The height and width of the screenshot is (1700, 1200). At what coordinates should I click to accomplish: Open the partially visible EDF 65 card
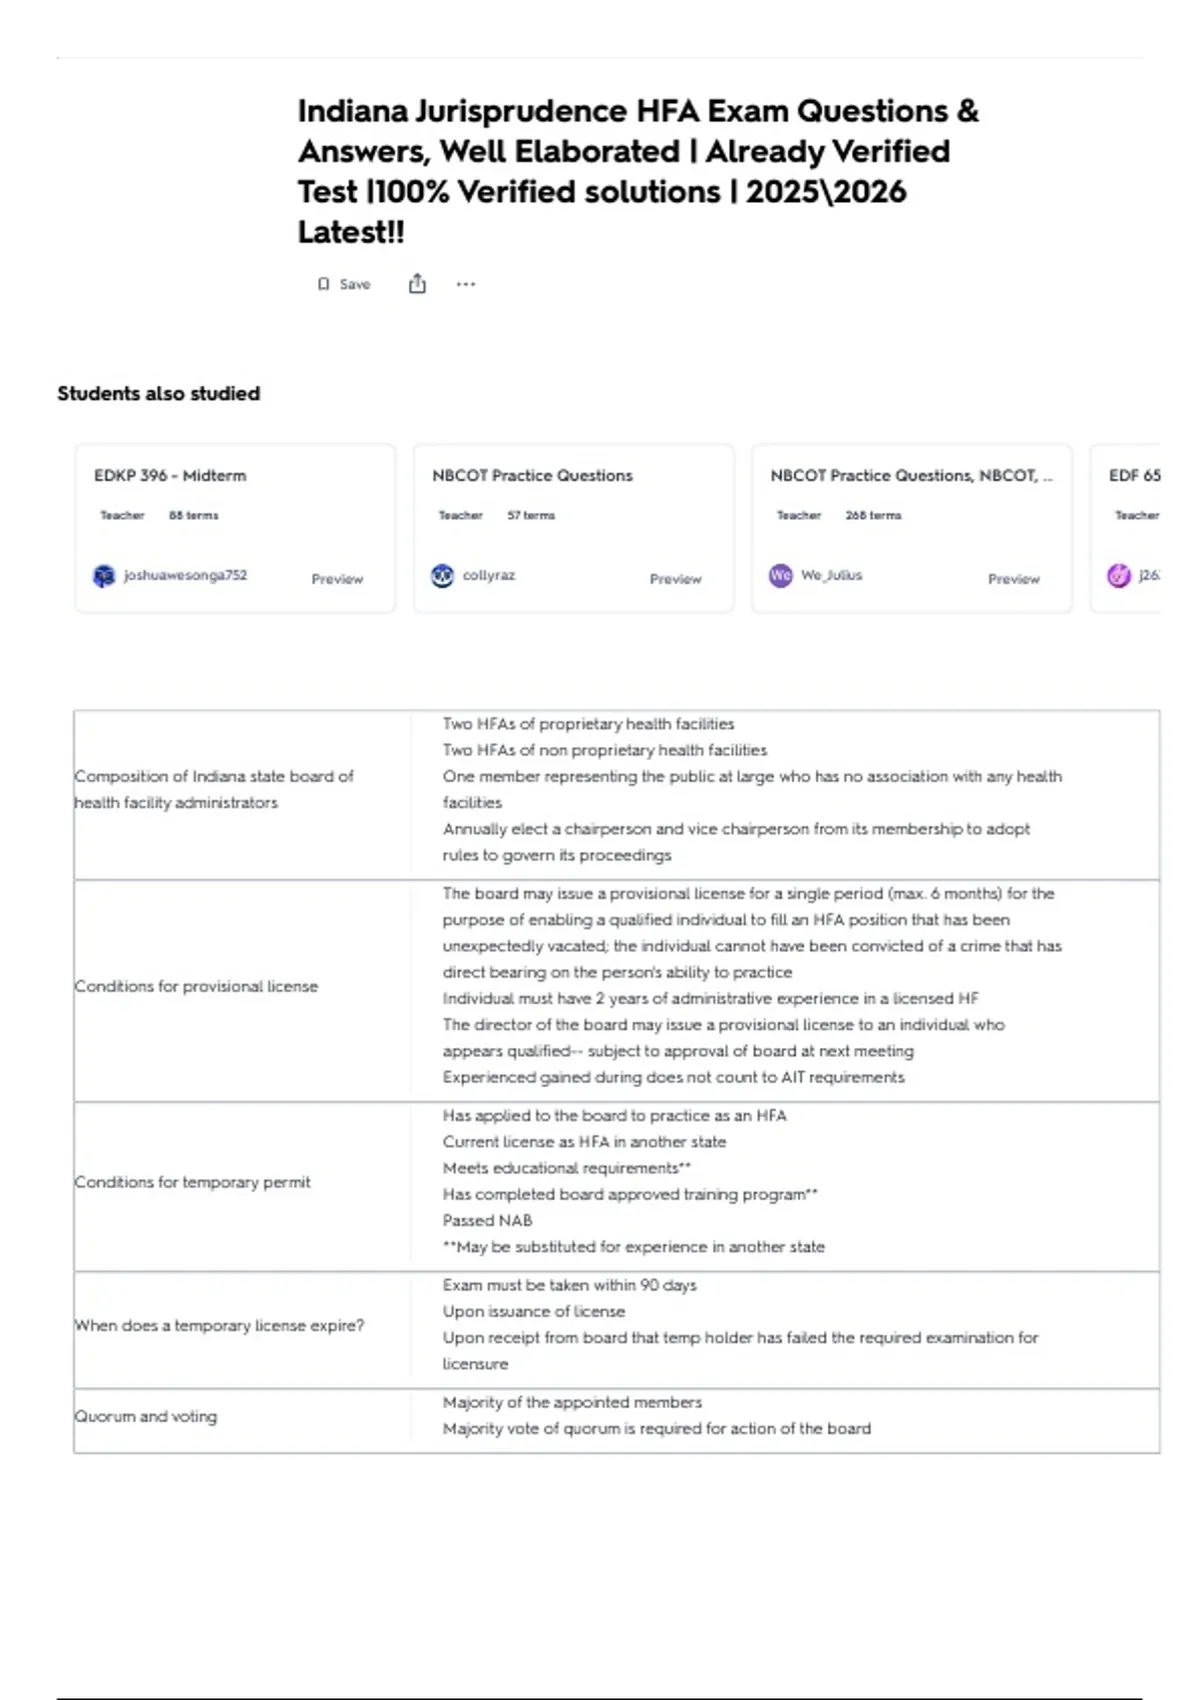(x=1126, y=528)
